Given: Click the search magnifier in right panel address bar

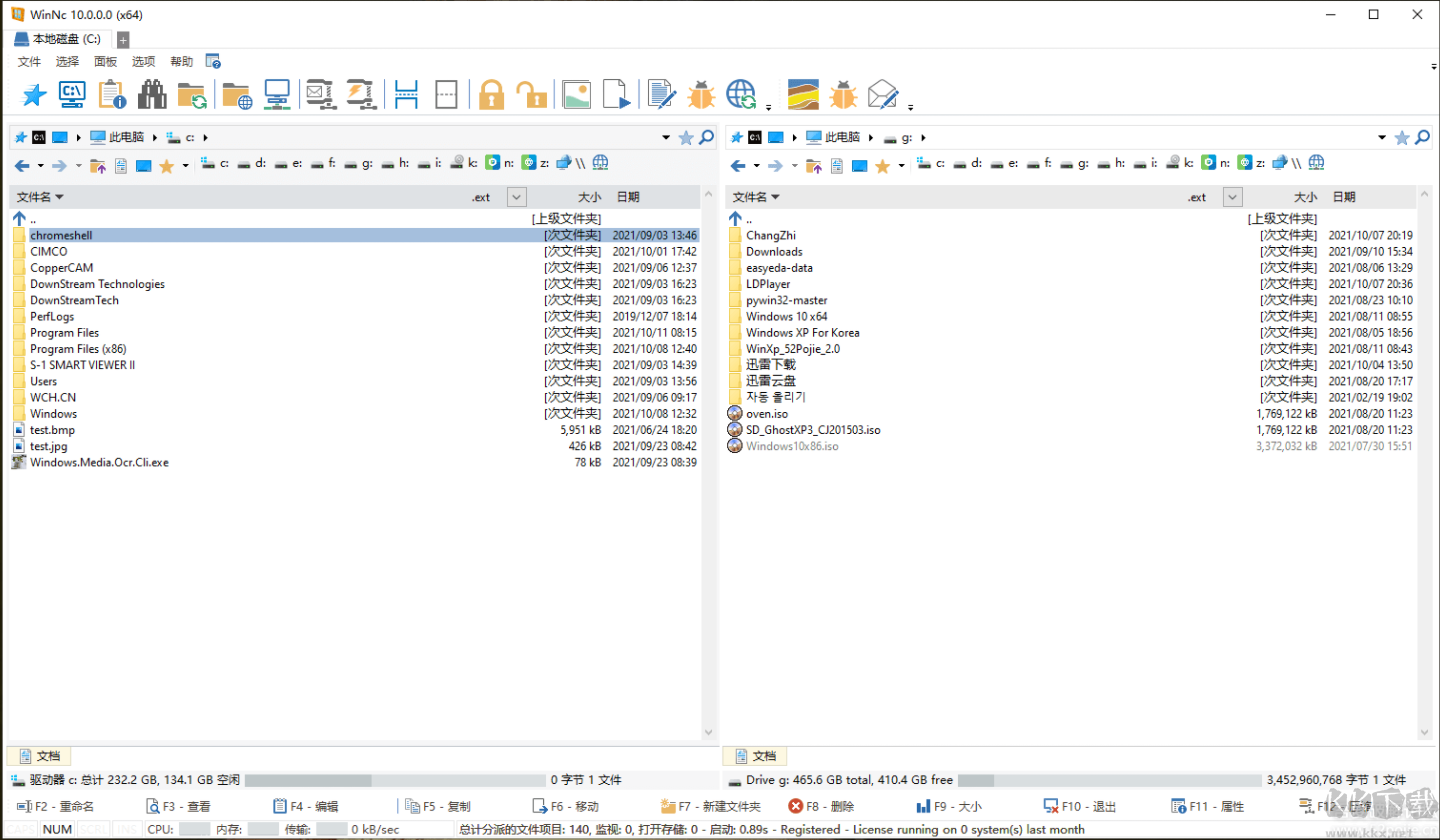Looking at the screenshot, I should pyautogui.click(x=1422, y=137).
